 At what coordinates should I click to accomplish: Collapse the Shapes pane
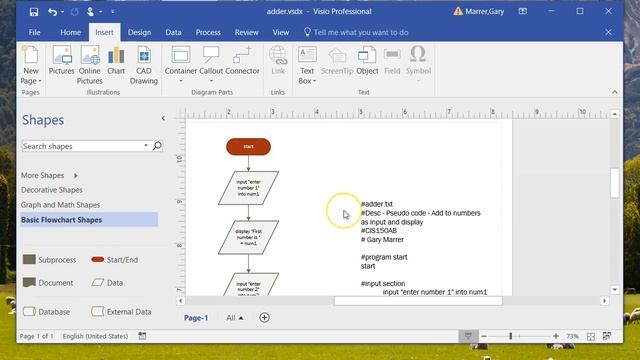pyautogui.click(x=163, y=118)
